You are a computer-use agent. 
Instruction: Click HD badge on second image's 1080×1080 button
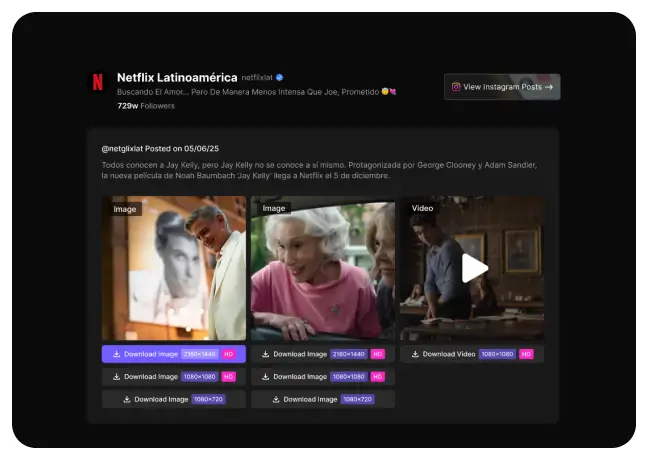378,377
